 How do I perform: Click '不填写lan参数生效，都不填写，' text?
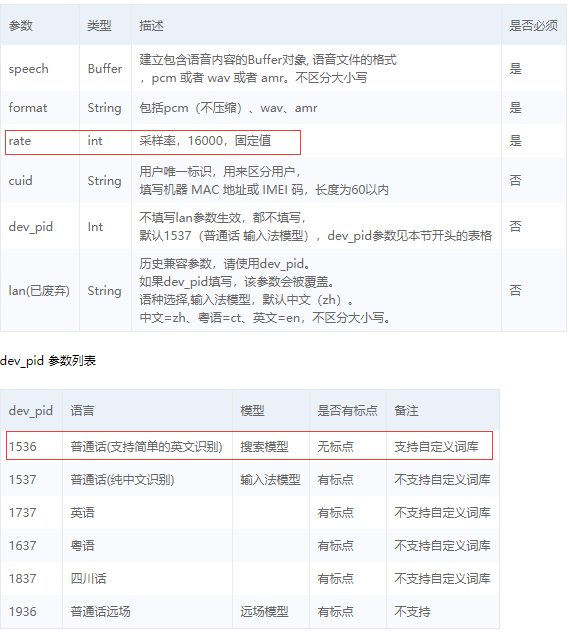click(x=223, y=218)
